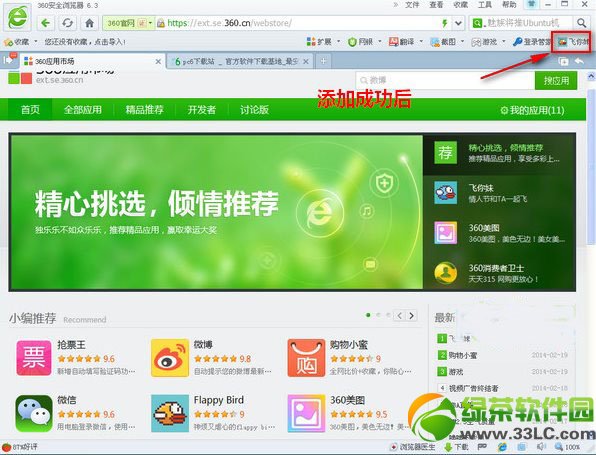
Task: Click the 微博 app store search field
Action: point(445,81)
